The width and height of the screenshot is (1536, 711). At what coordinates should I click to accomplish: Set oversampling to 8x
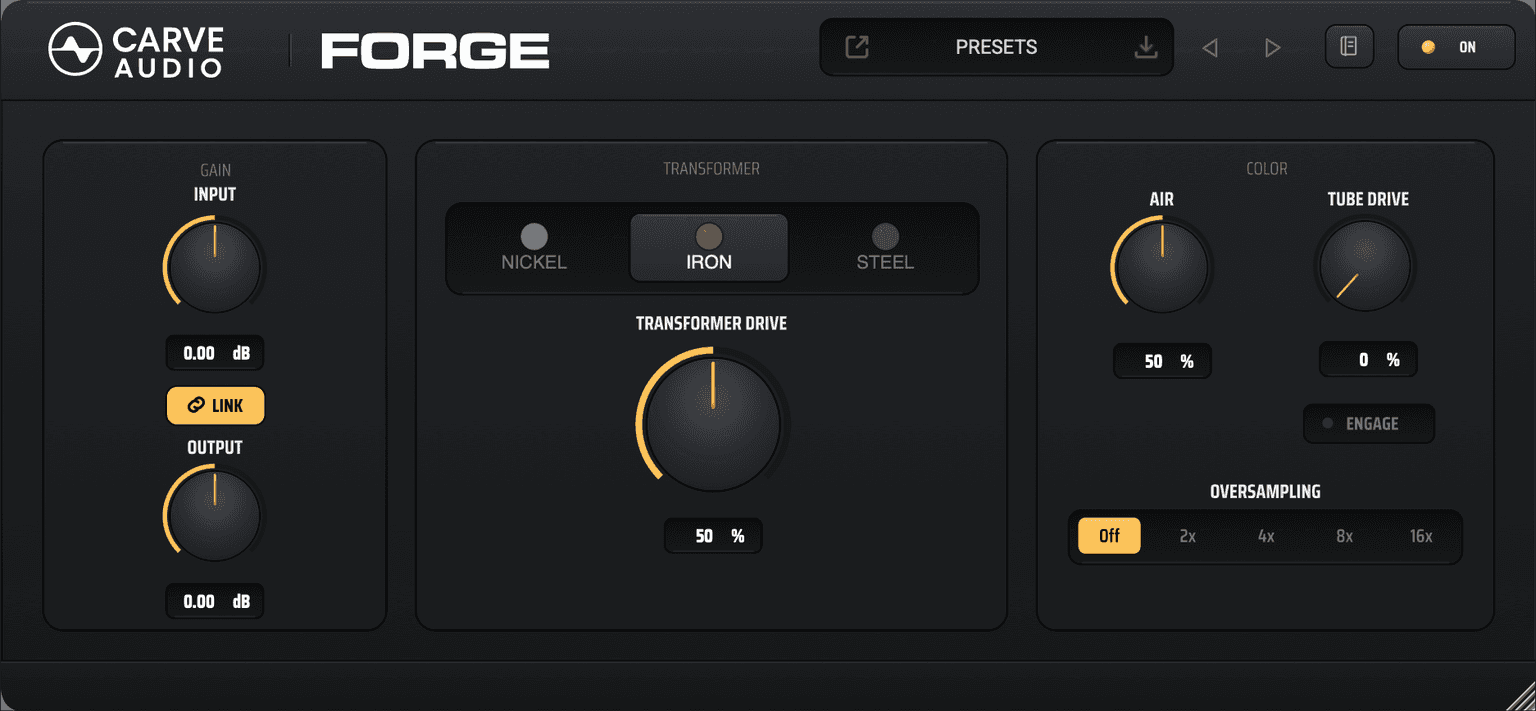1344,536
